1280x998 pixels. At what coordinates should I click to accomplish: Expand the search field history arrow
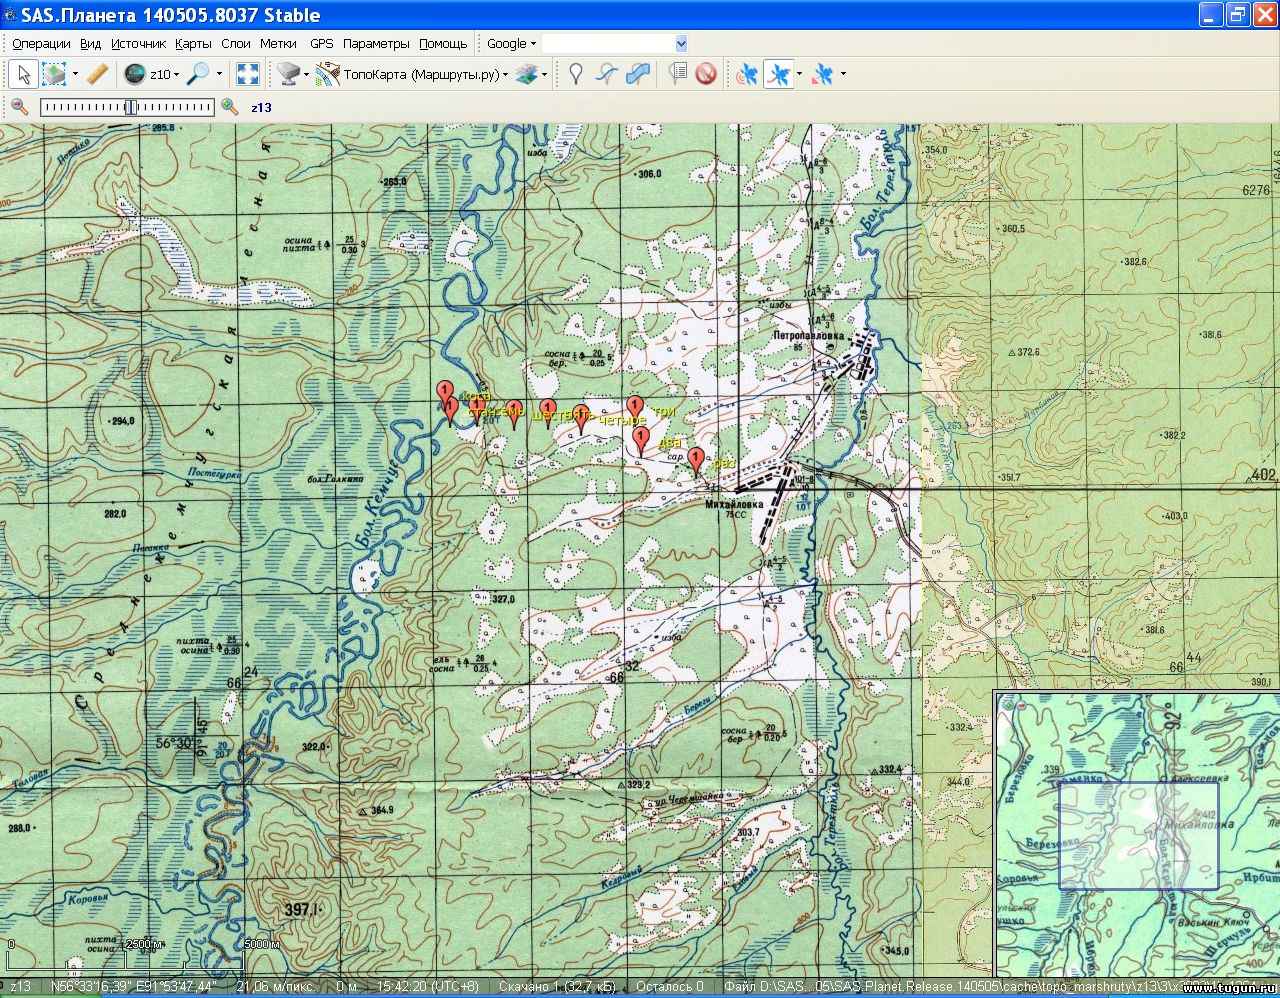pos(681,44)
